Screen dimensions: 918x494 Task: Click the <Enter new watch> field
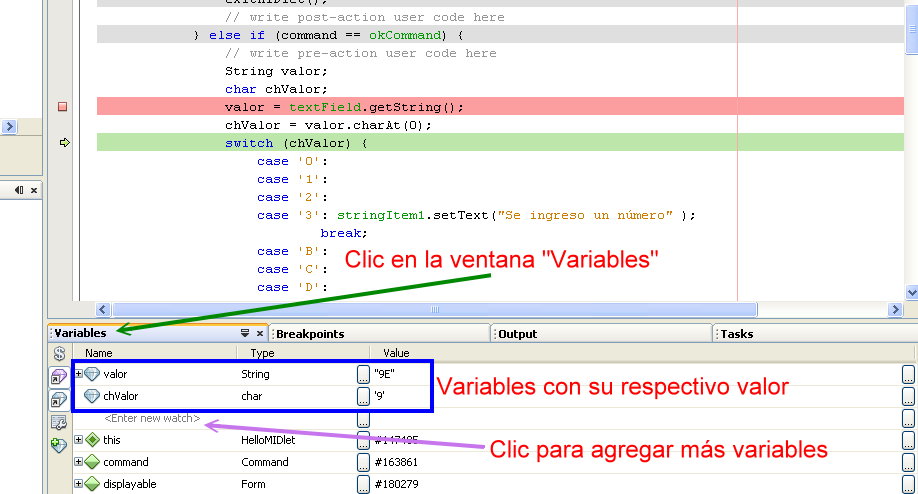(152, 418)
